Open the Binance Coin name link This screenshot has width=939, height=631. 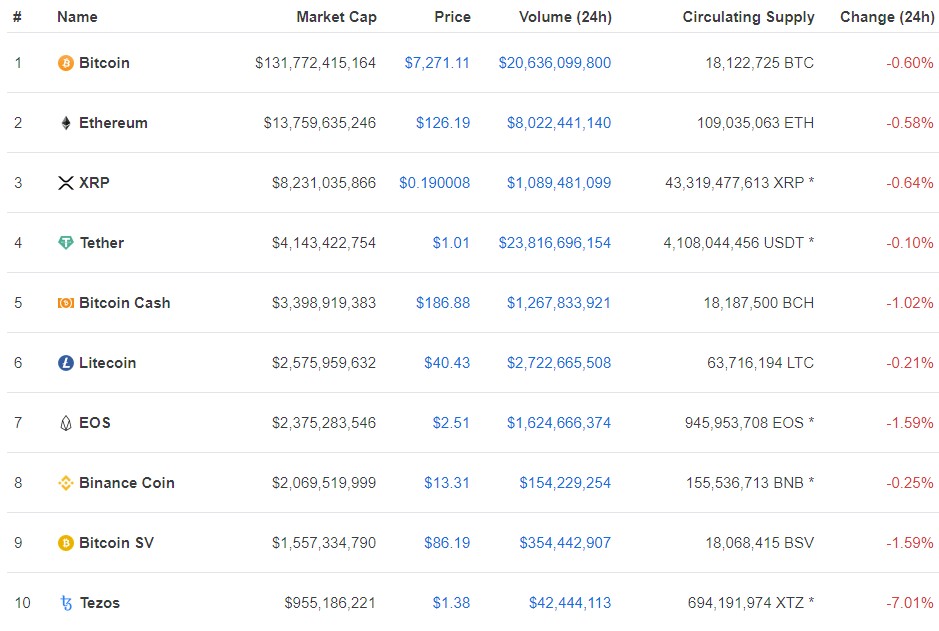pos(127,483)
